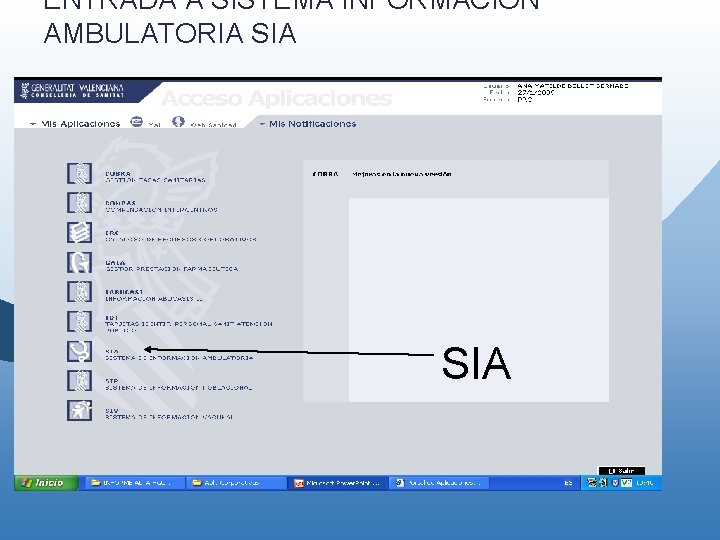Expand the Mis Aplicaciones menu arrow
The width and height of the screenshot is (720, 540).
33,124
